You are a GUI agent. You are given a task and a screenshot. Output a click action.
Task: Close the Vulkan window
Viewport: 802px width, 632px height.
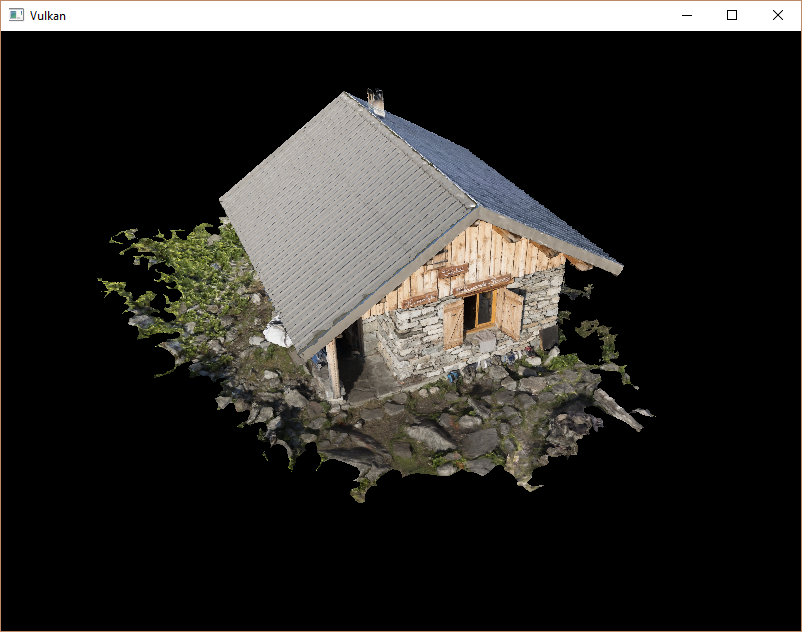[x=777, y=15]
